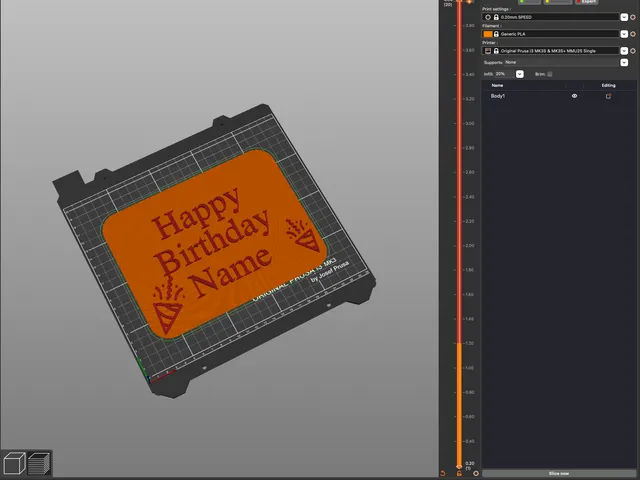Open editing icon for Body1

click(x=608, y=96)
